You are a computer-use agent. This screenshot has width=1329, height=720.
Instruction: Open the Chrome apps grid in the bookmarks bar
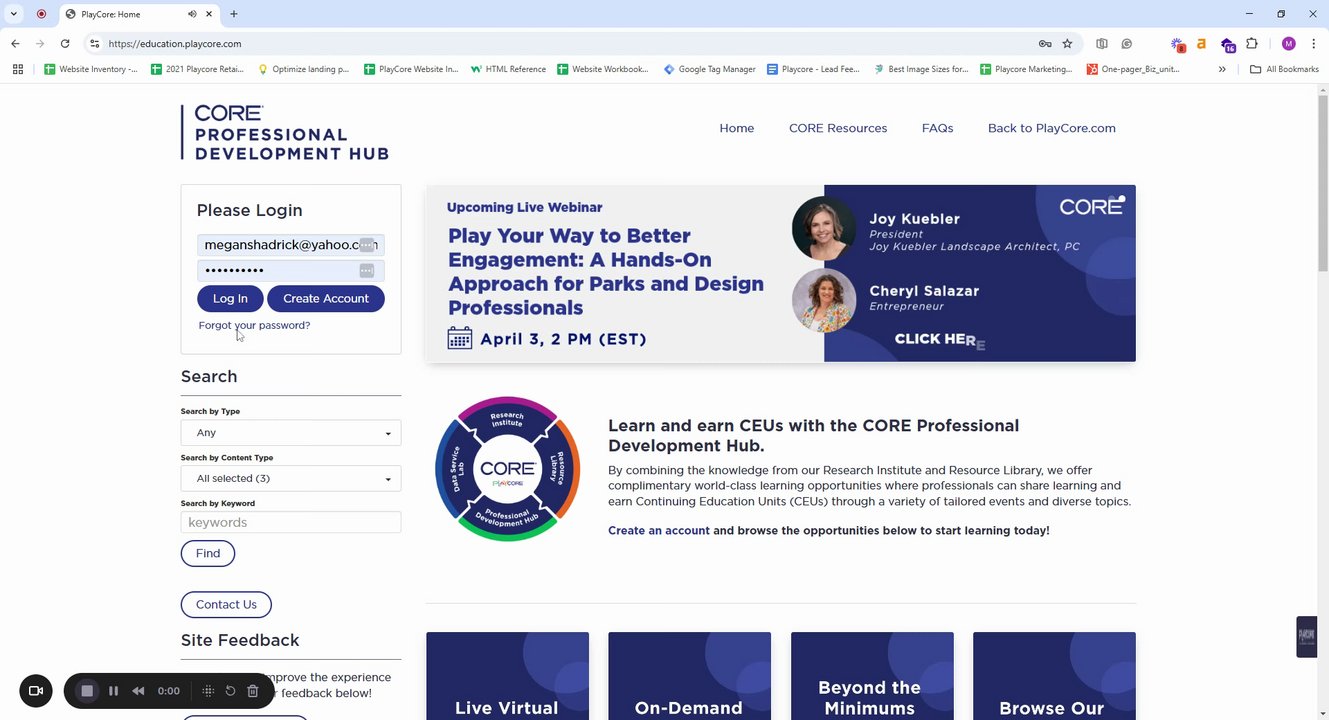pos(18,69)
